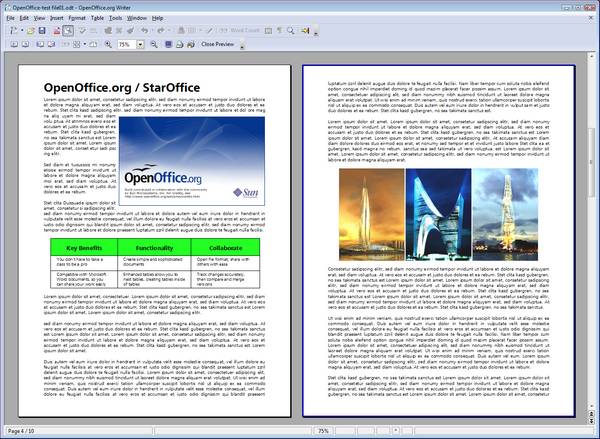
Task: Click the Save floppy disk icon
Action: click(42, 31)
